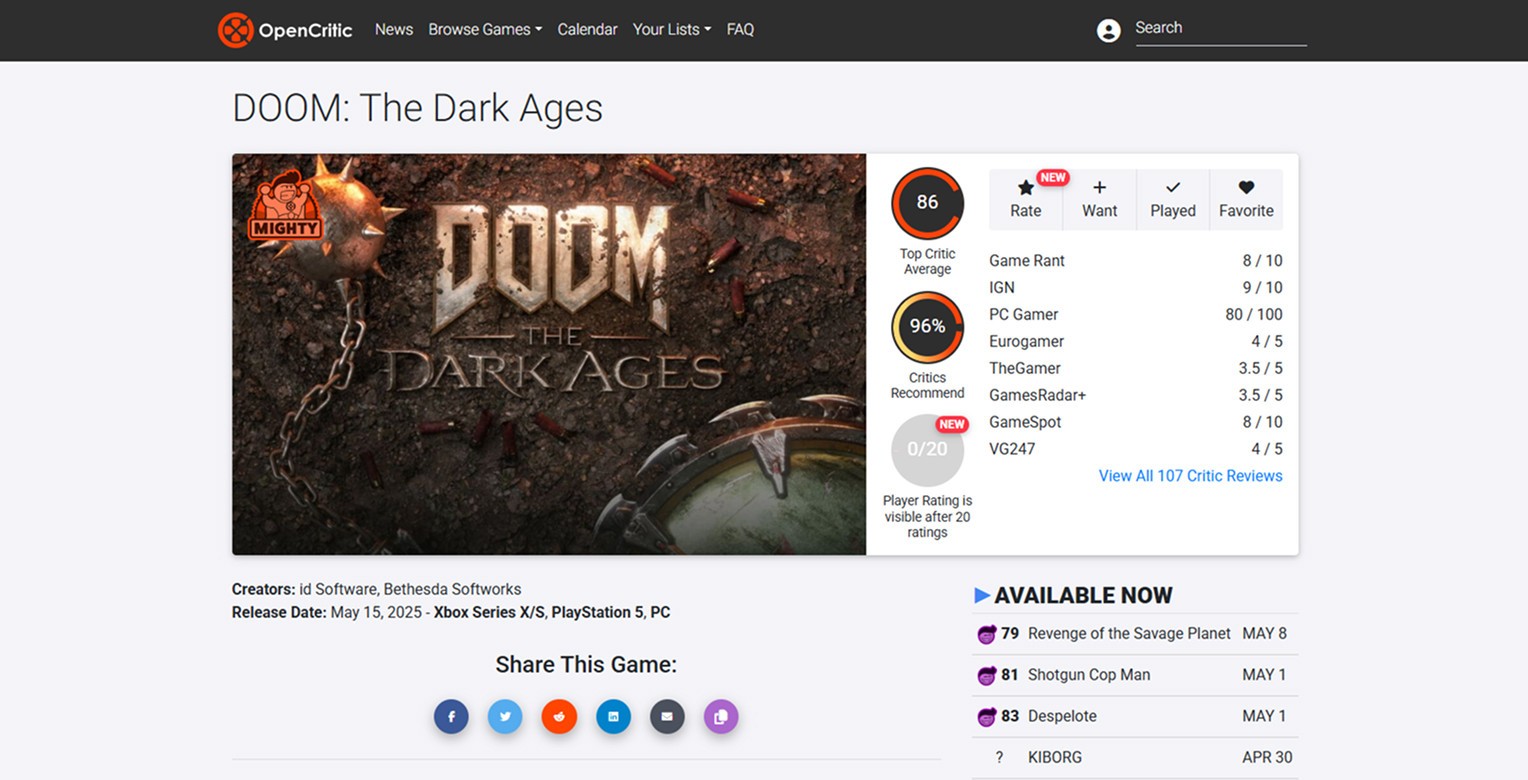The height and width of the screenshot is (780, 1528).
Task: Copy link with purple copy icon
Action: (721, 716)
